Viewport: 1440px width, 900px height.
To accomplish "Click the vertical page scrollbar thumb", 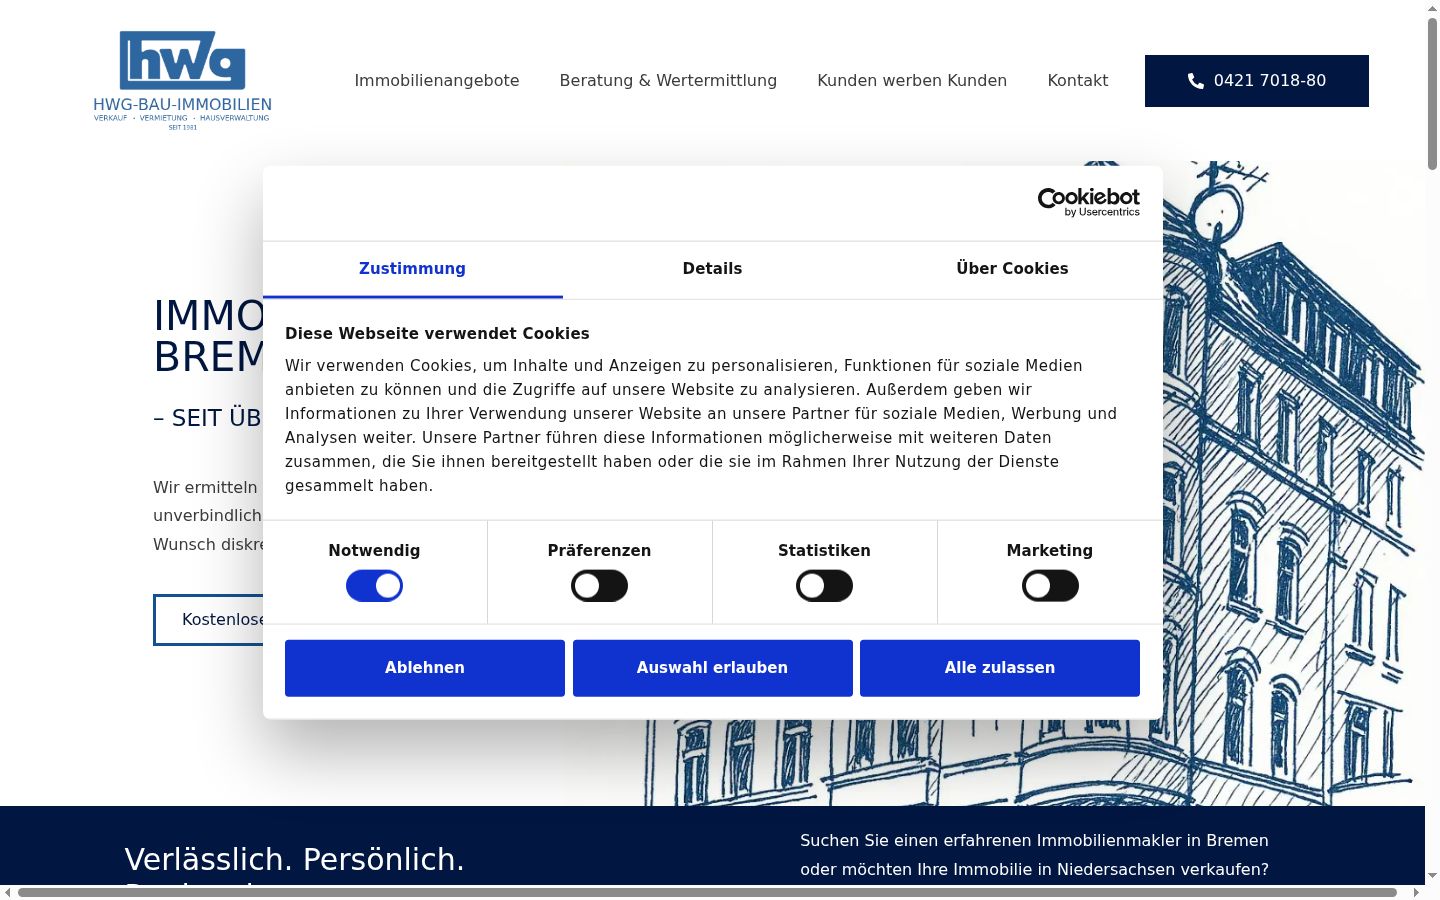I will (x=1432, y=93).
